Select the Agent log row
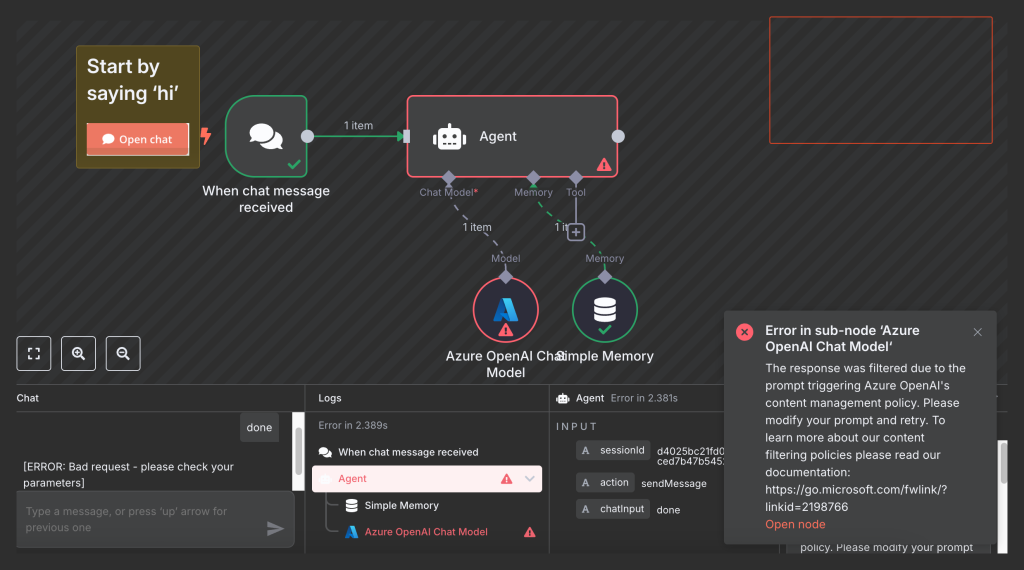This screenshot has width=1024, height=570. [427, 479]
